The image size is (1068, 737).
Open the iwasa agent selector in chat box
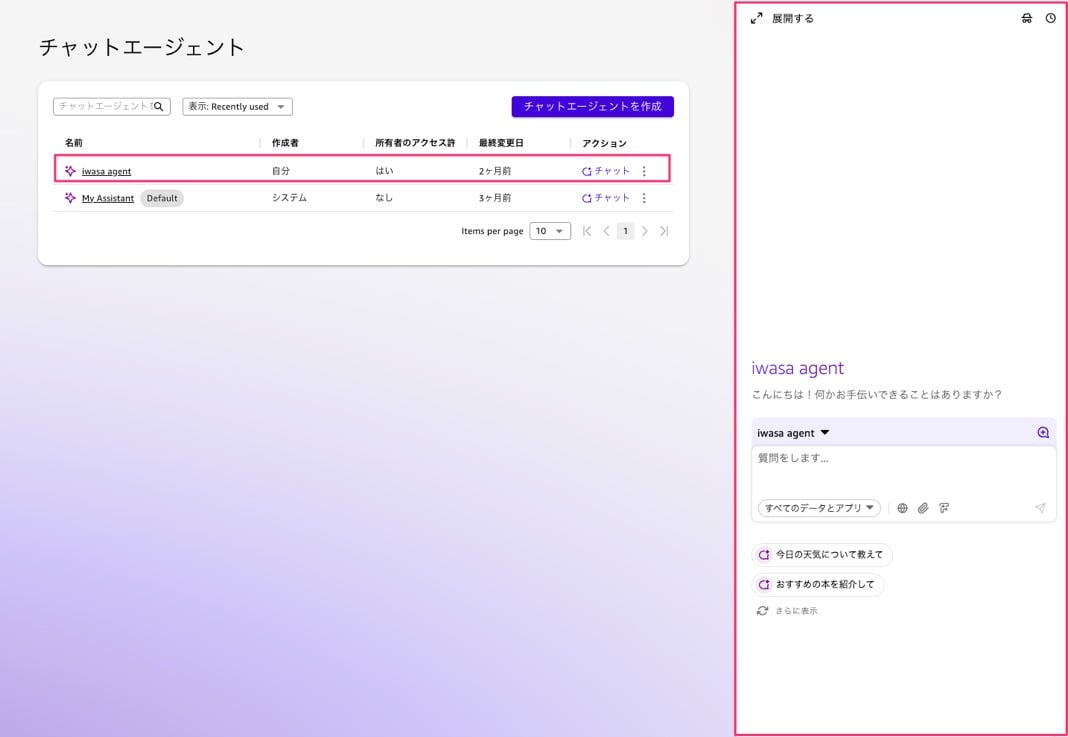[794, 433]
